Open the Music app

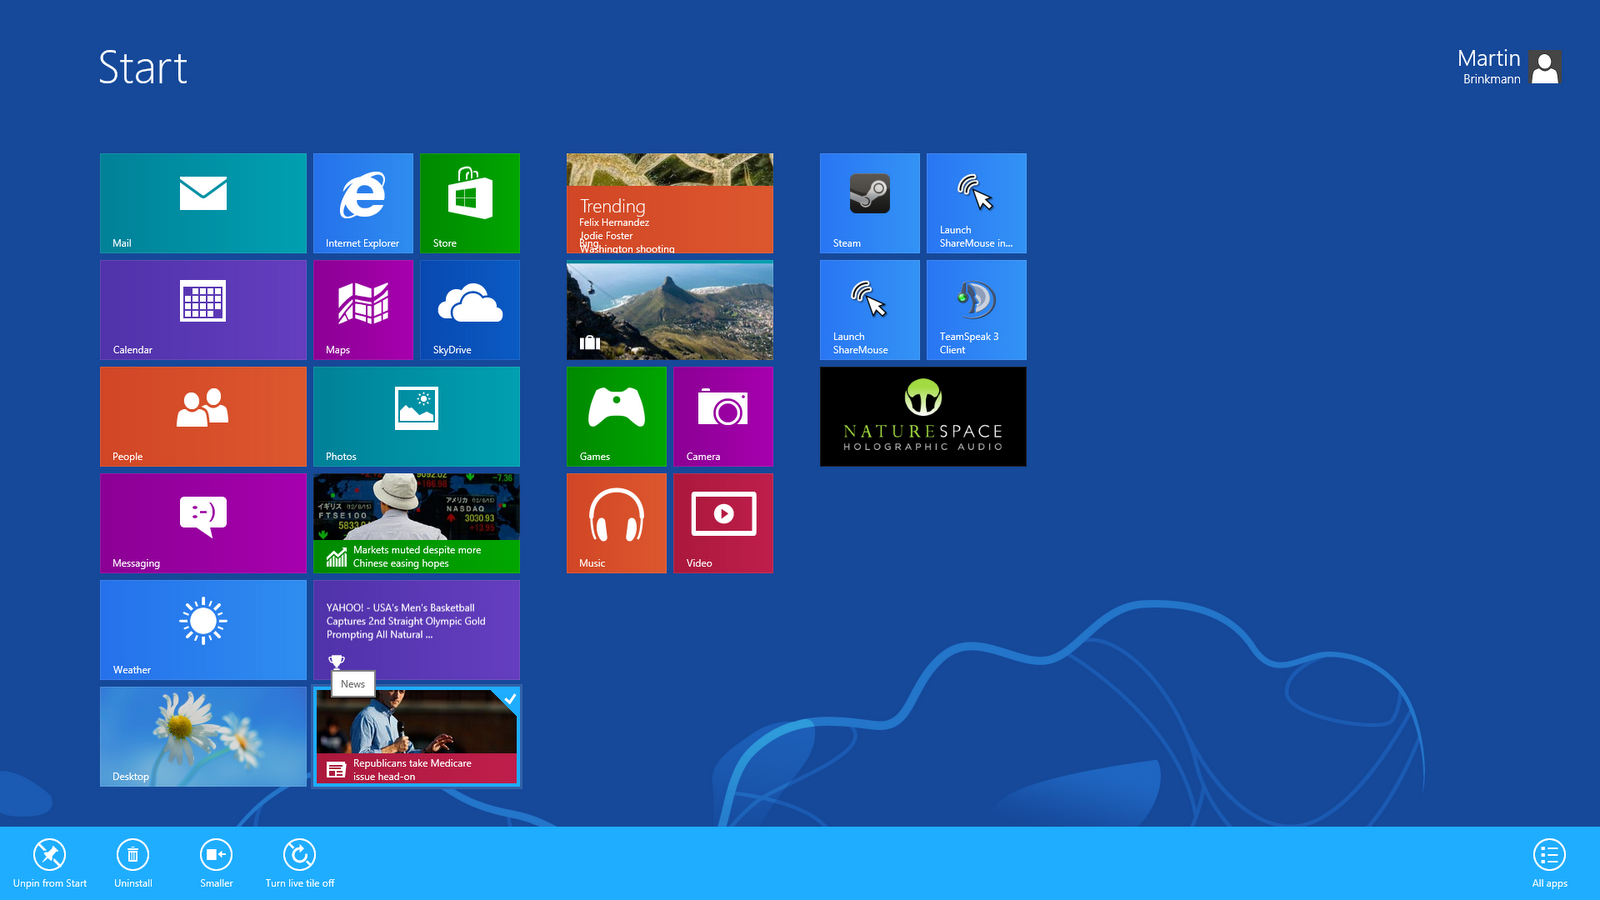[616, 523]
